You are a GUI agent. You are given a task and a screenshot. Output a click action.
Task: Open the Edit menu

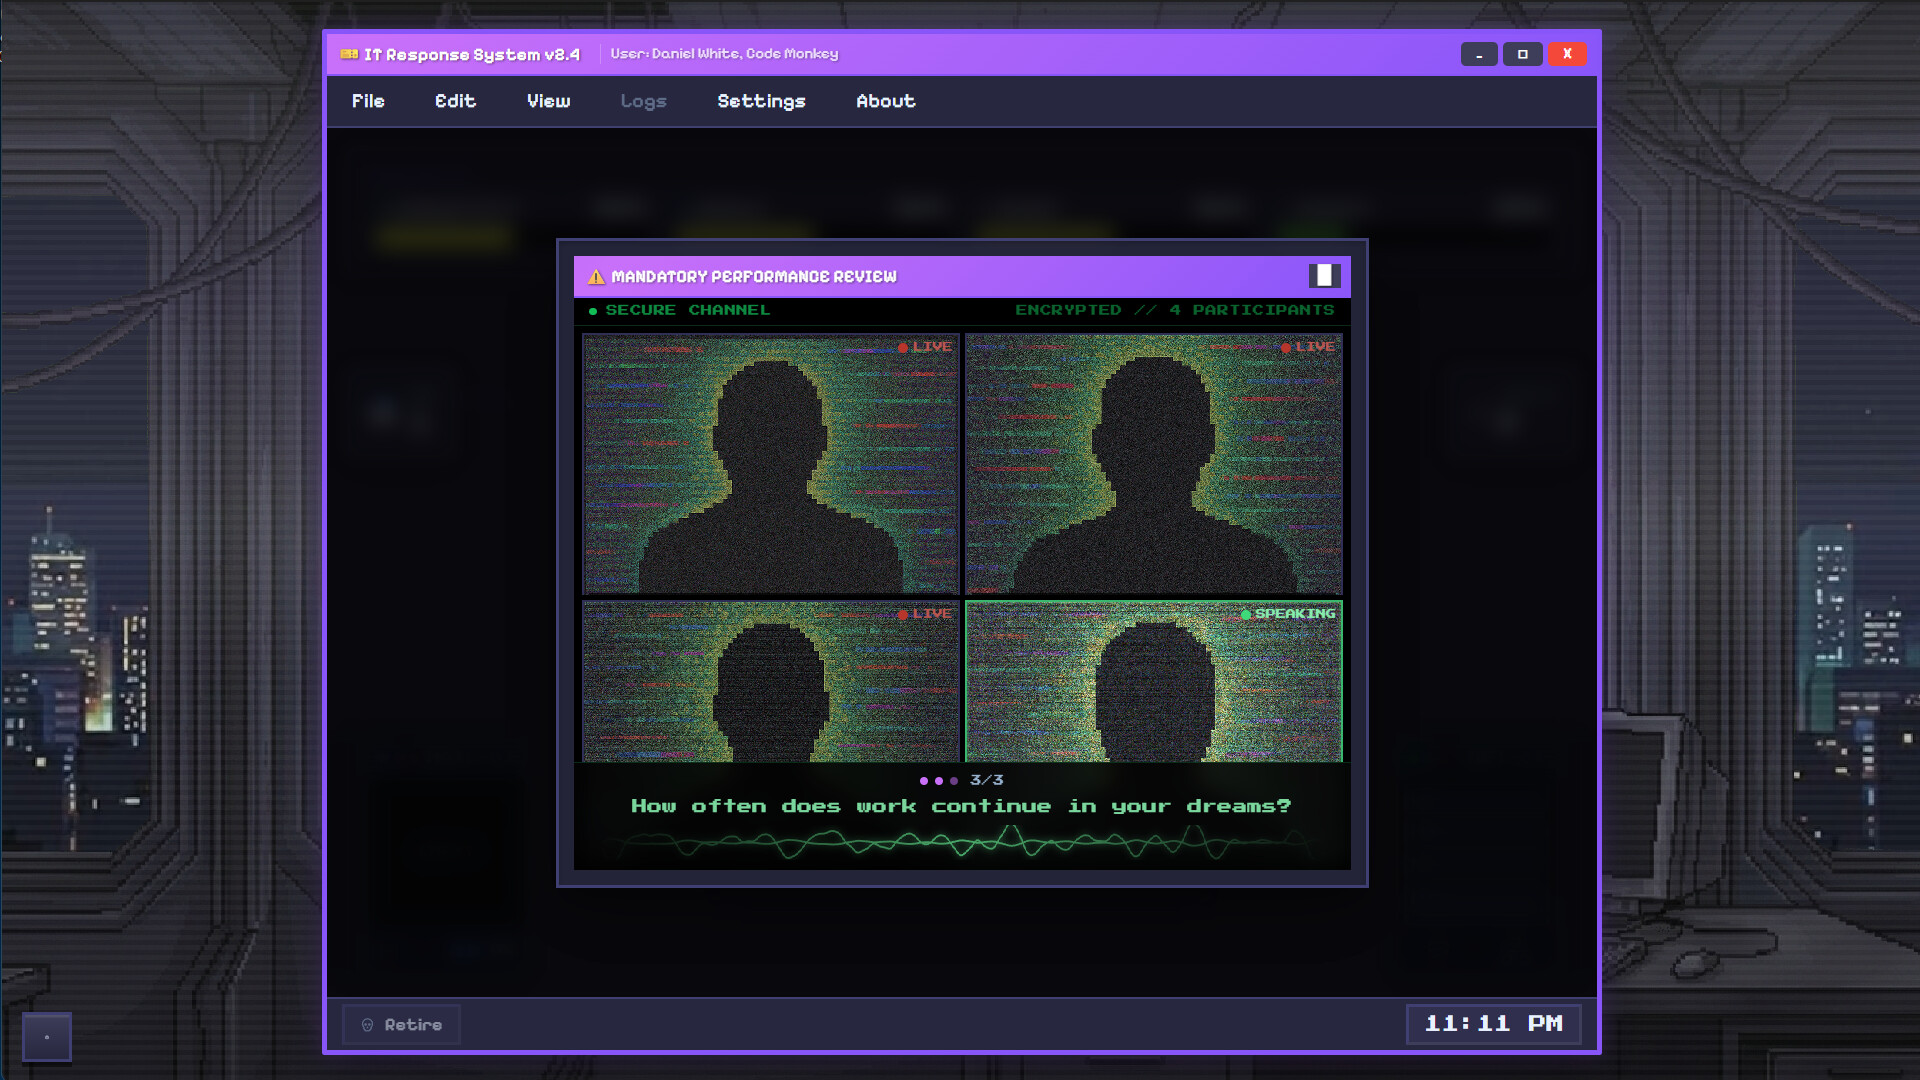click(x=455, y=101)
